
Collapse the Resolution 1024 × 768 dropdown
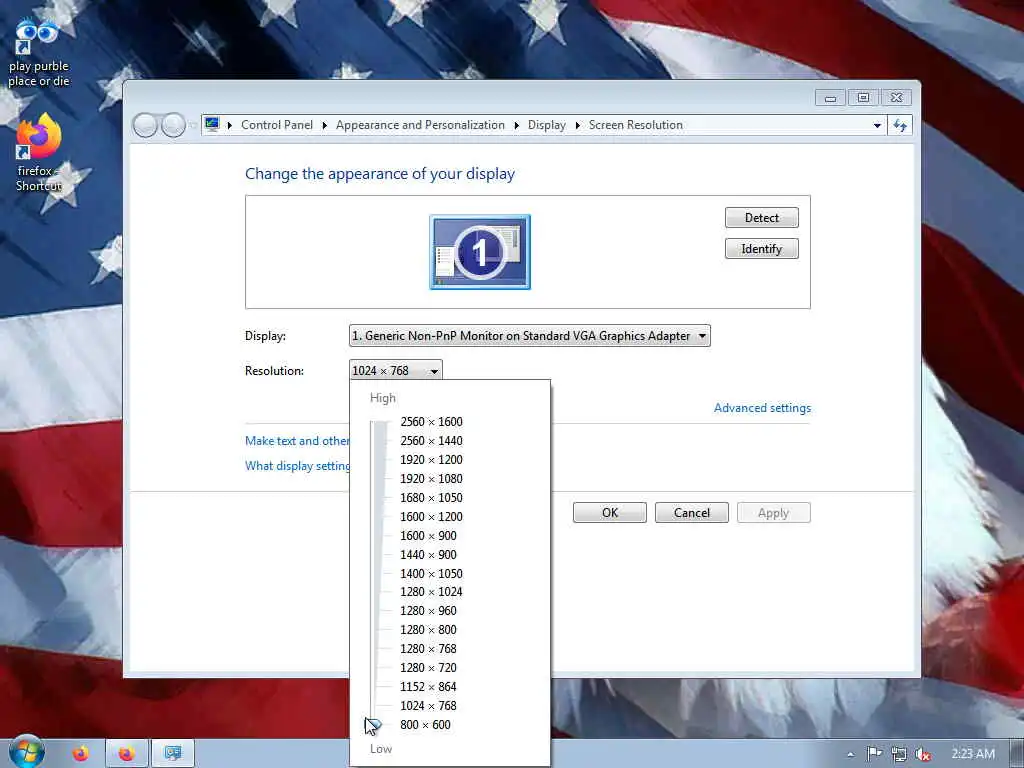396,370
